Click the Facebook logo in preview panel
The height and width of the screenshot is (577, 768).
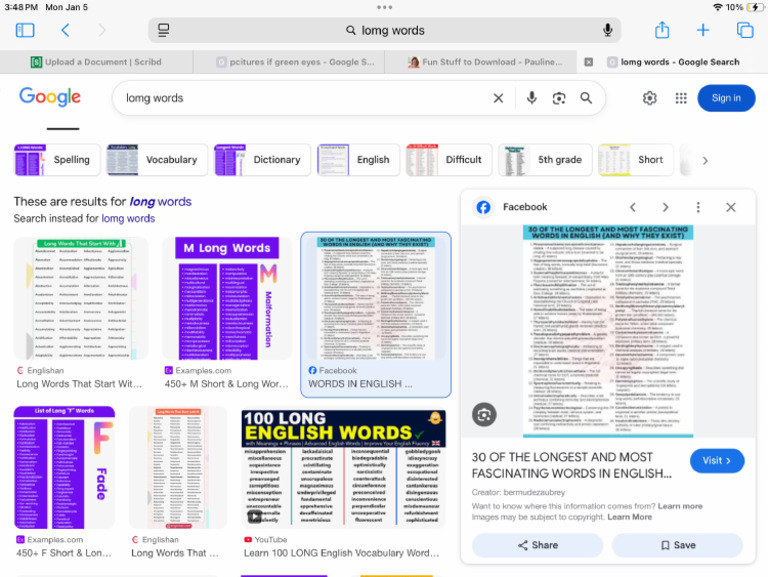(x=483, y=207)
